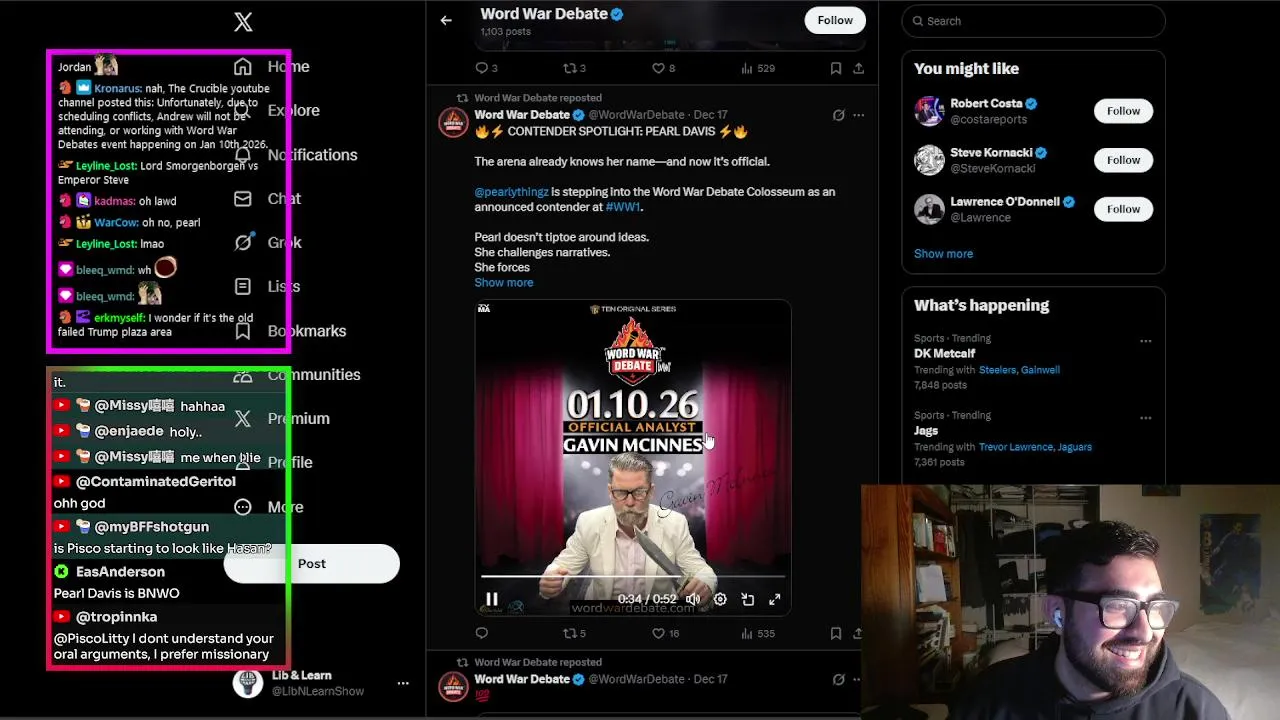The image size is (1280, 720).
Task: Go back with the arrow icon
Action: (x=446, y=20)
